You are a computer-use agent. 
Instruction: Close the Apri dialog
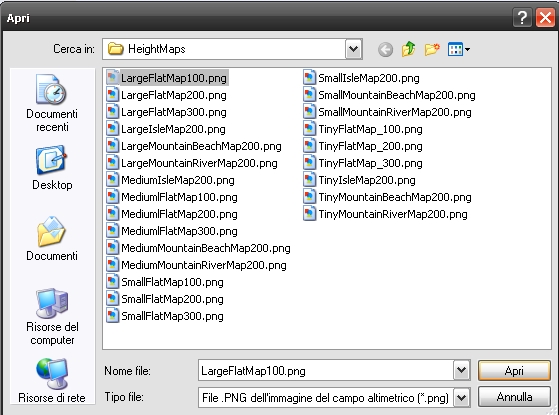coord(545,17)
